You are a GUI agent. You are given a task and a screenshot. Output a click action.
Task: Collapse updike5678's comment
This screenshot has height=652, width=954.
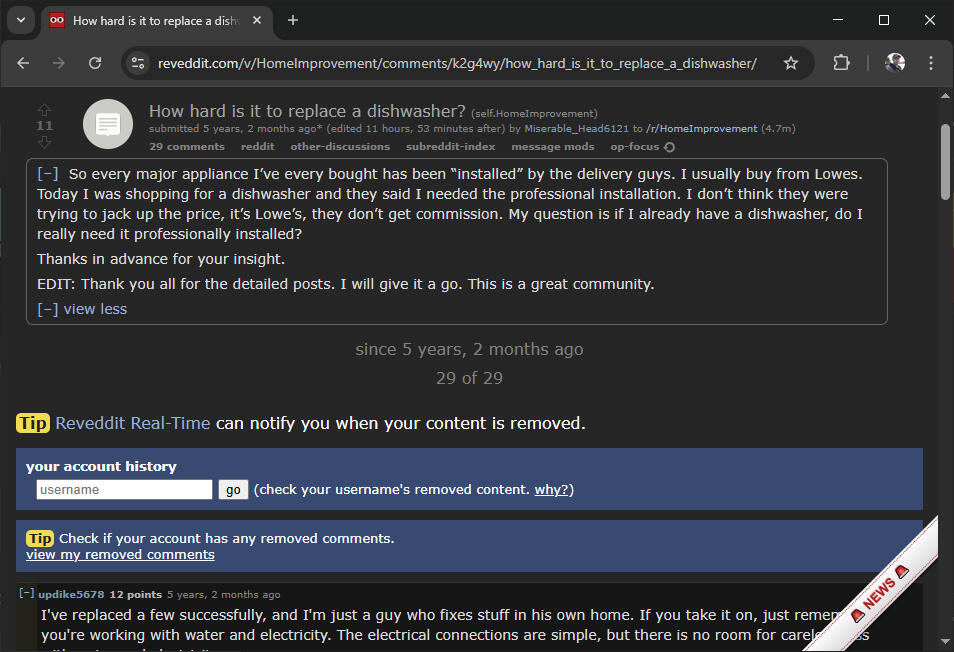(x=27, y=594)
